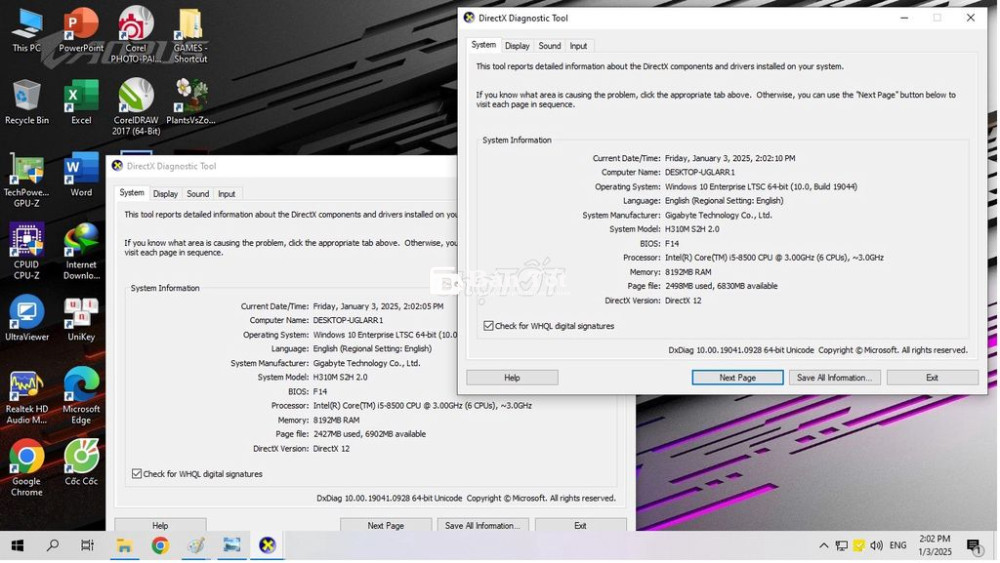1000x563 pixels.
Task: Toggle WHQL signatures checkbox in front DxDiag
Action: (x=489, y=326)
